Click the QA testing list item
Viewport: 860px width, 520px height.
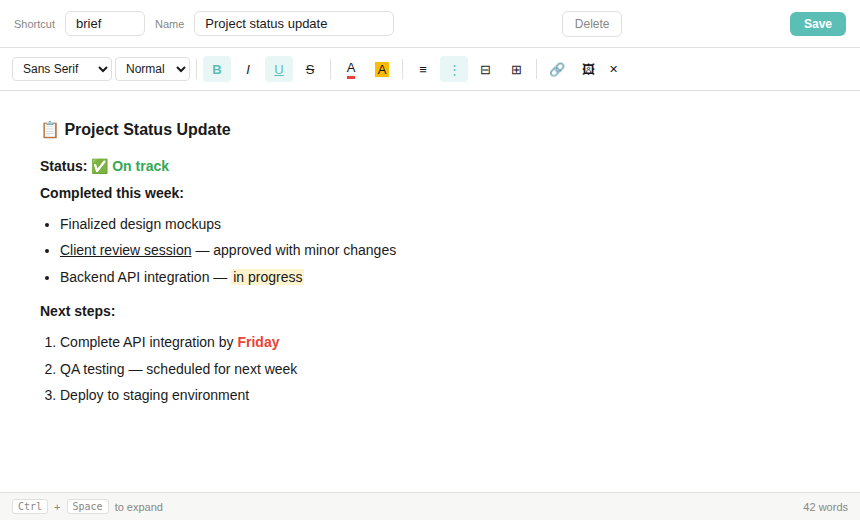tap(178, 369)
